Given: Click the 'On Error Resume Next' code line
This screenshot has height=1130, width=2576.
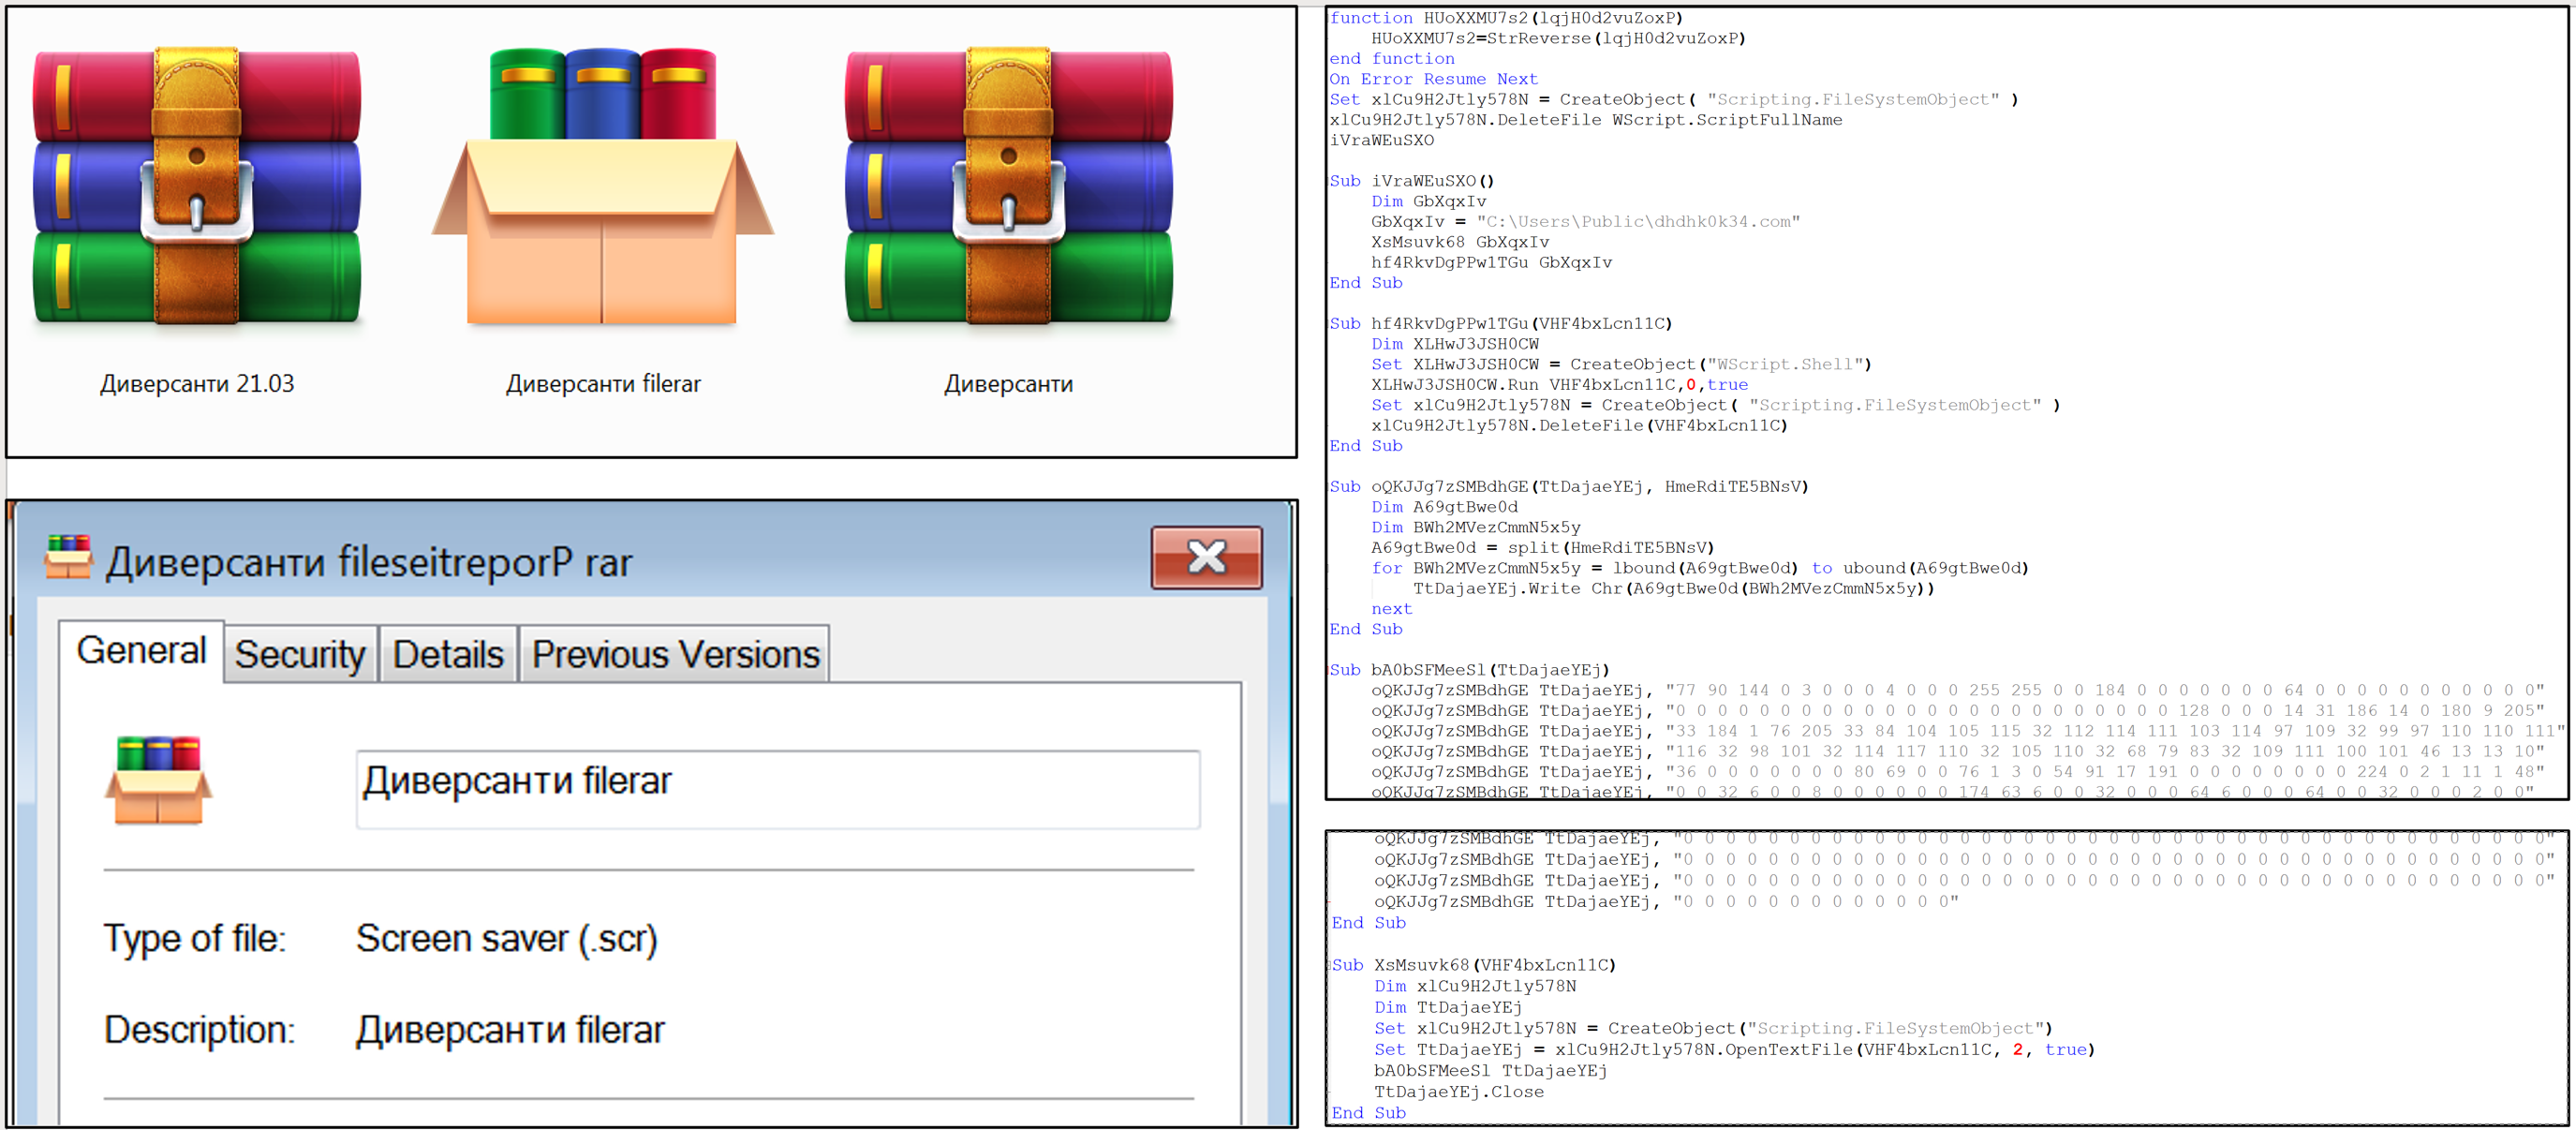Looking at the screenshot, I should pos(1433,79).
